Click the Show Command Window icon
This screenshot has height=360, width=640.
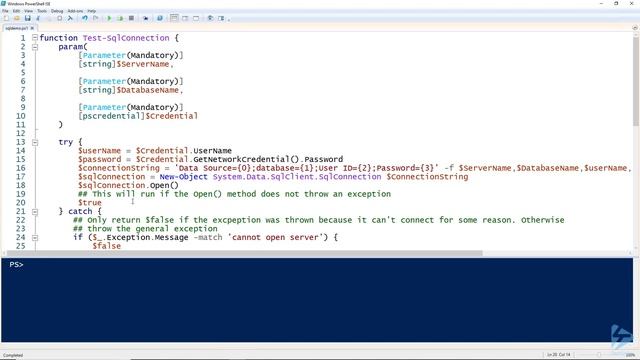click(210, 18)
